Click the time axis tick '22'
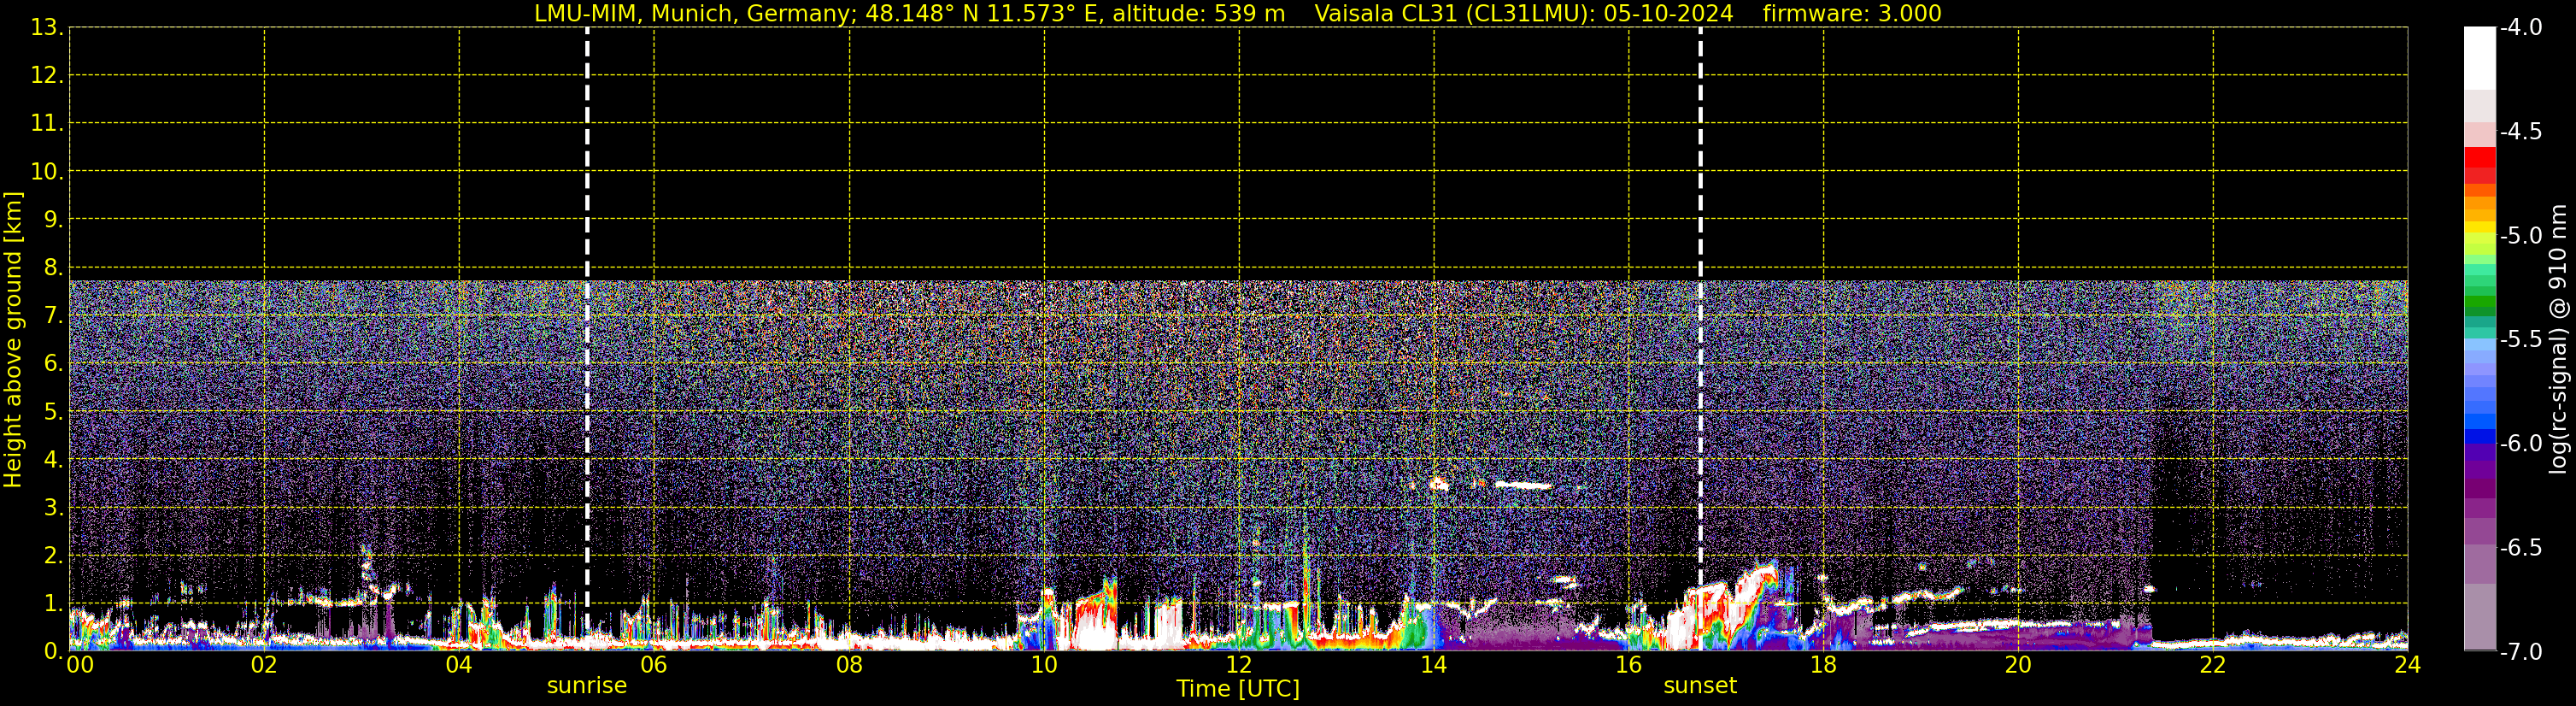 pyautogui.click(x=2213, y=665)
